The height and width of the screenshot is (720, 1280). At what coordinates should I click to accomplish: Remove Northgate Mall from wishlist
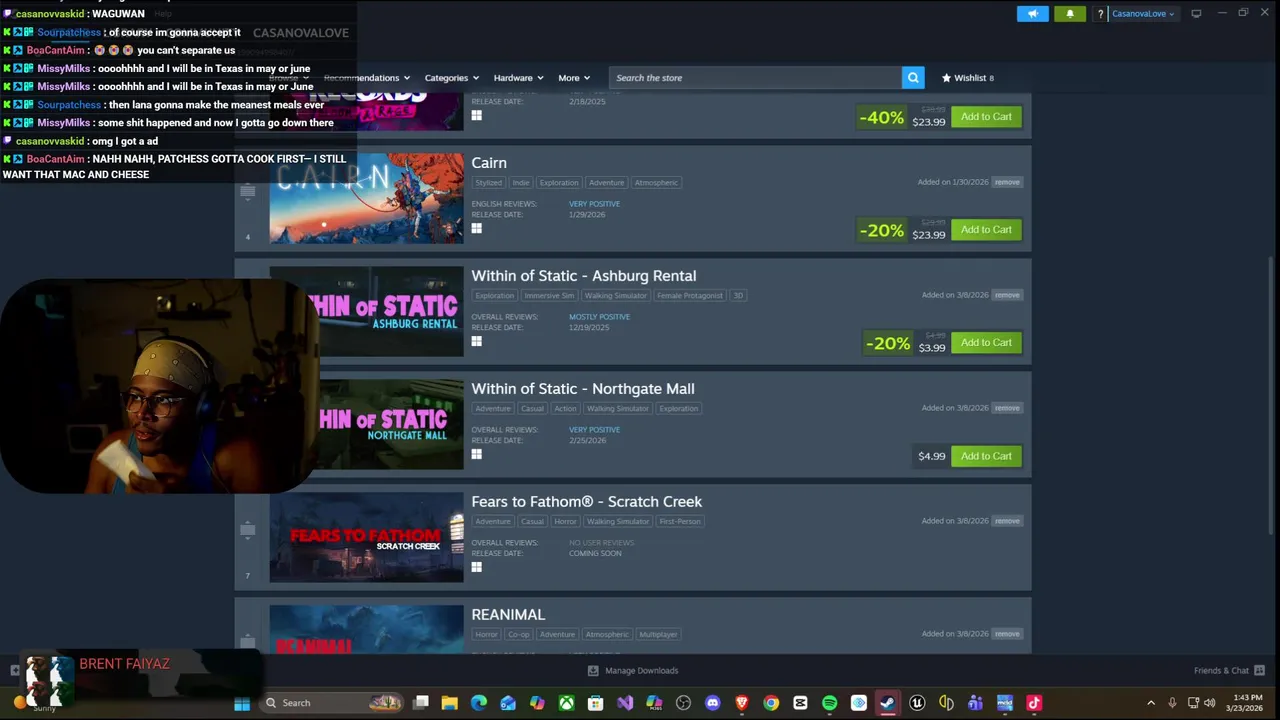point(1007,408)
